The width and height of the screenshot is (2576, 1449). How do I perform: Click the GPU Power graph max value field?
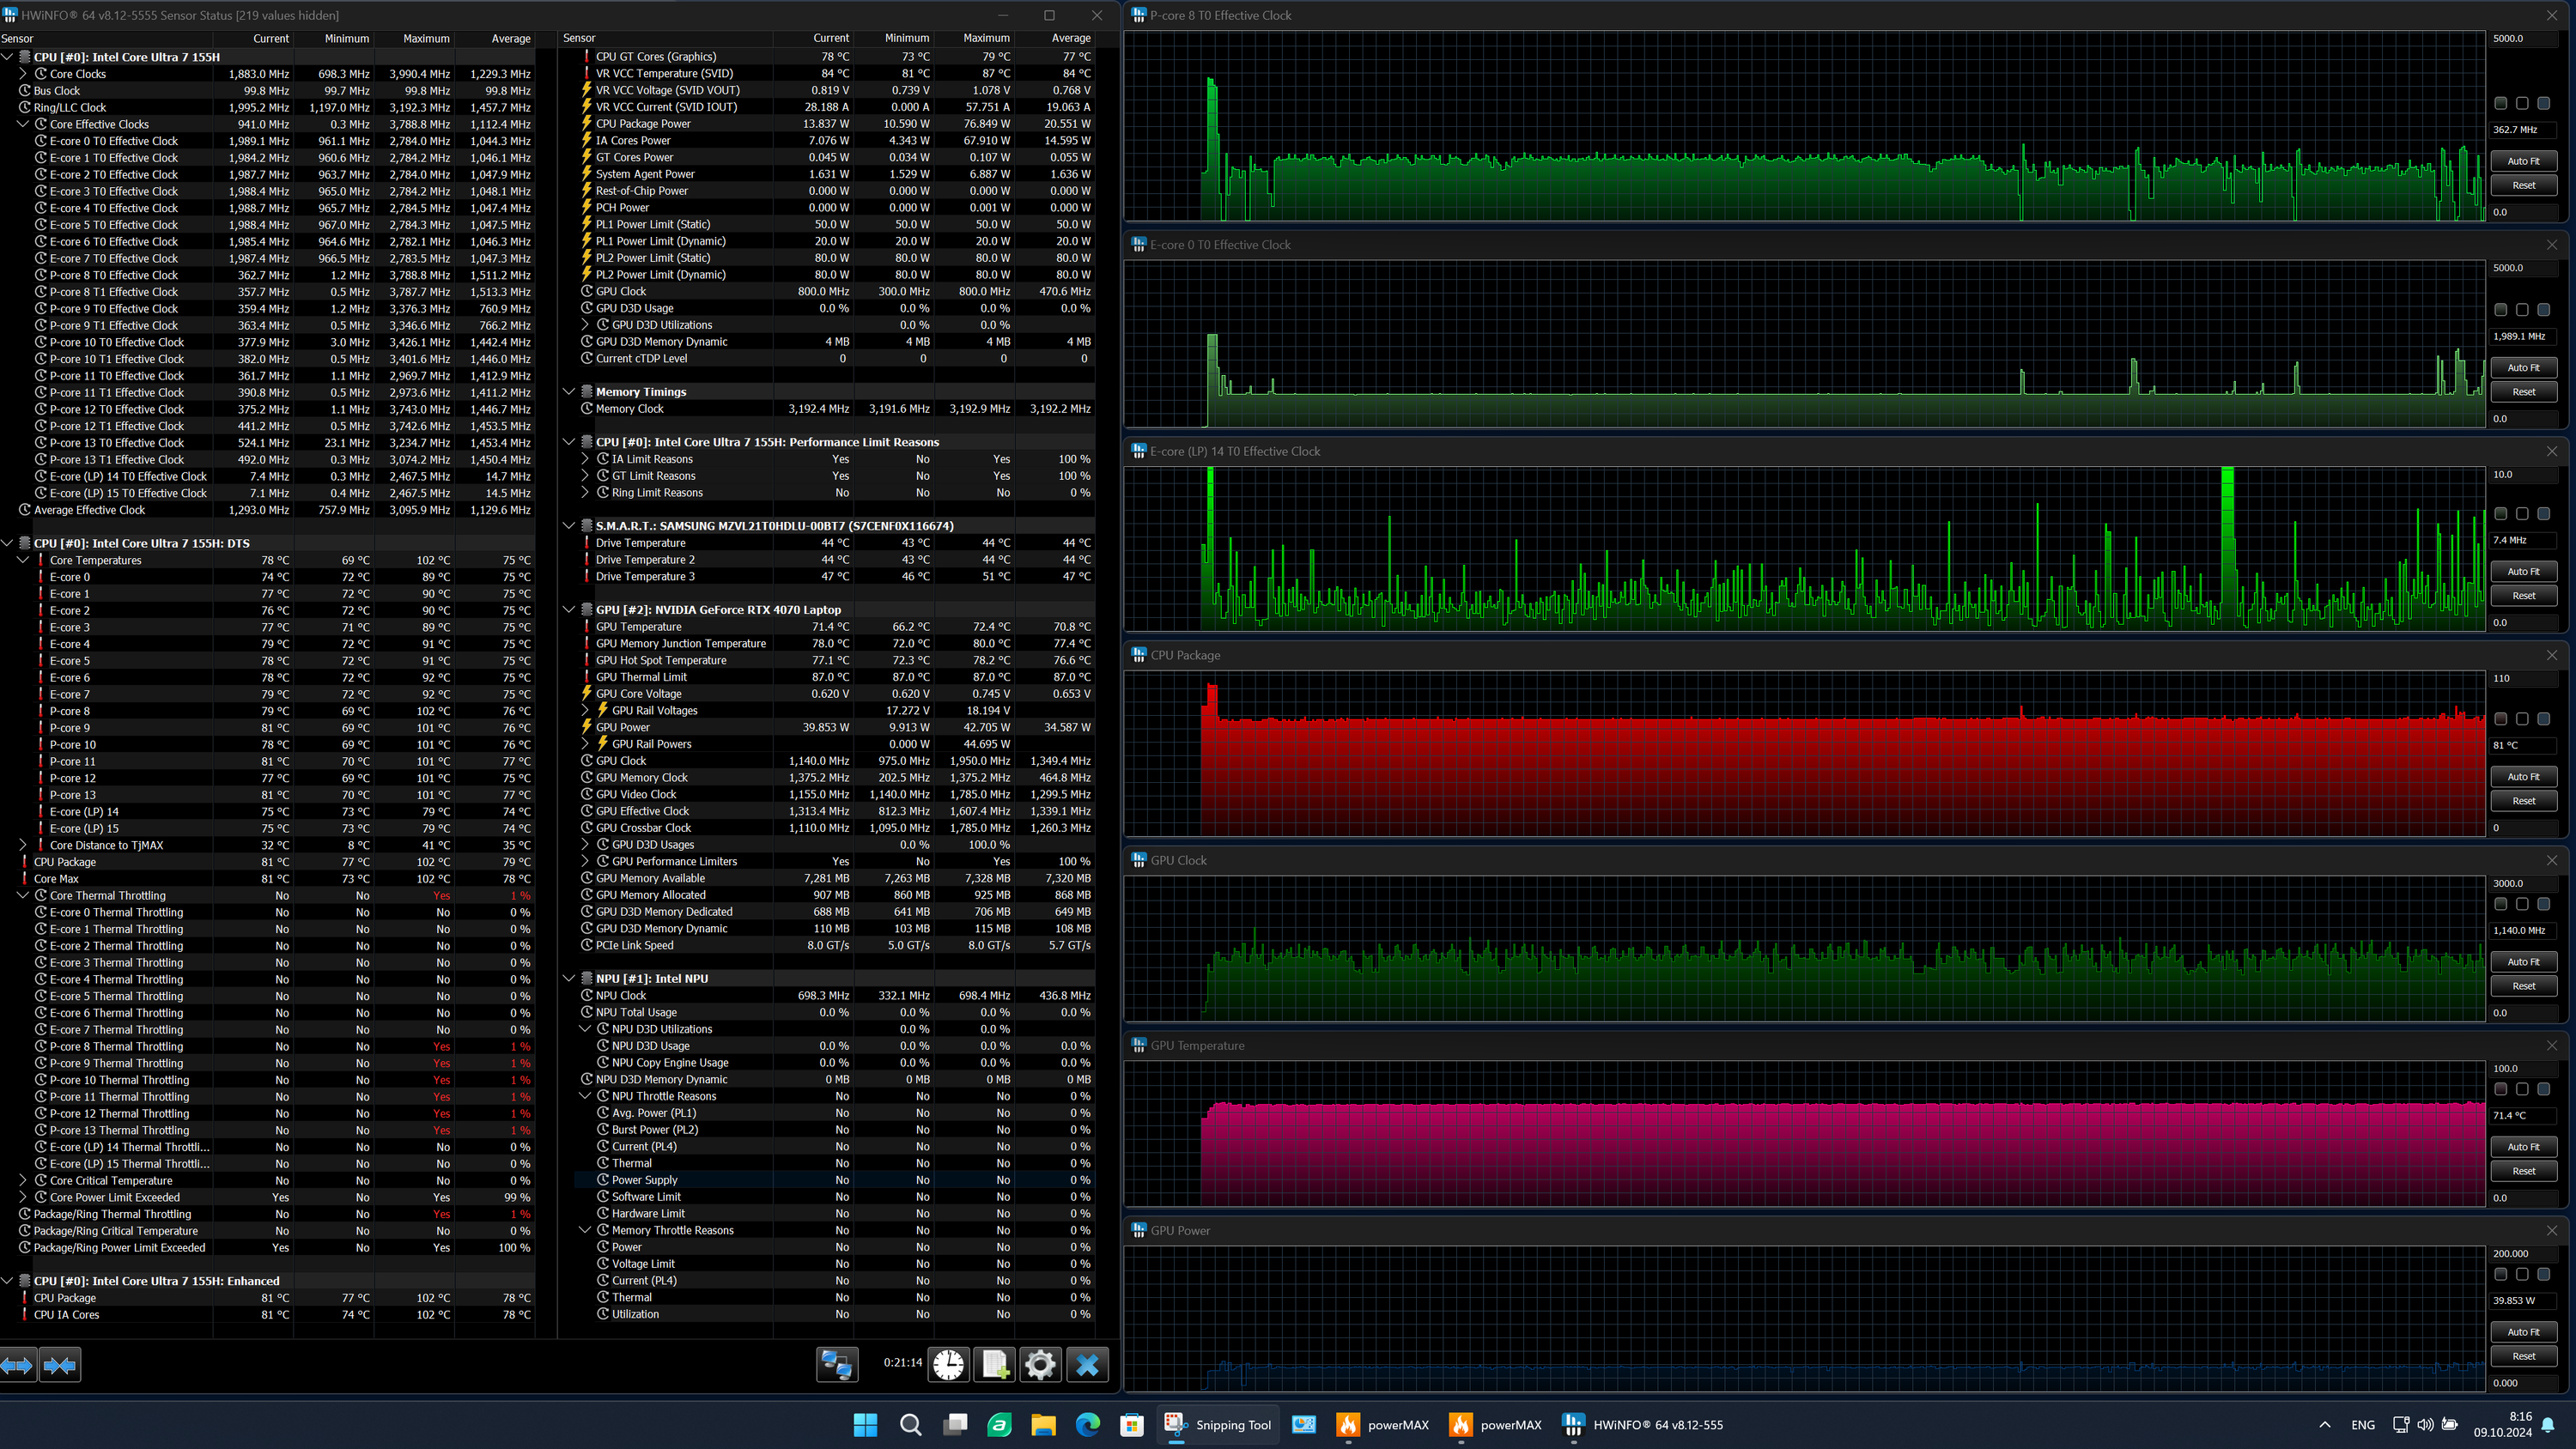[x=2522, y=1253]
